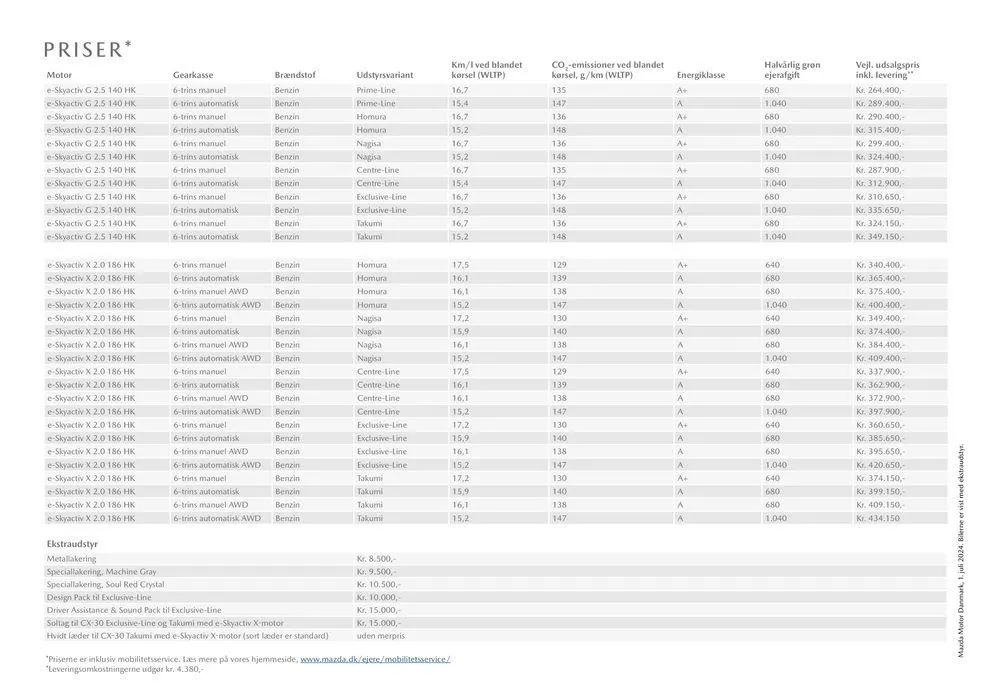Click the PRISER page heading
Screen dimensions: 990x700
click(88, 48)
